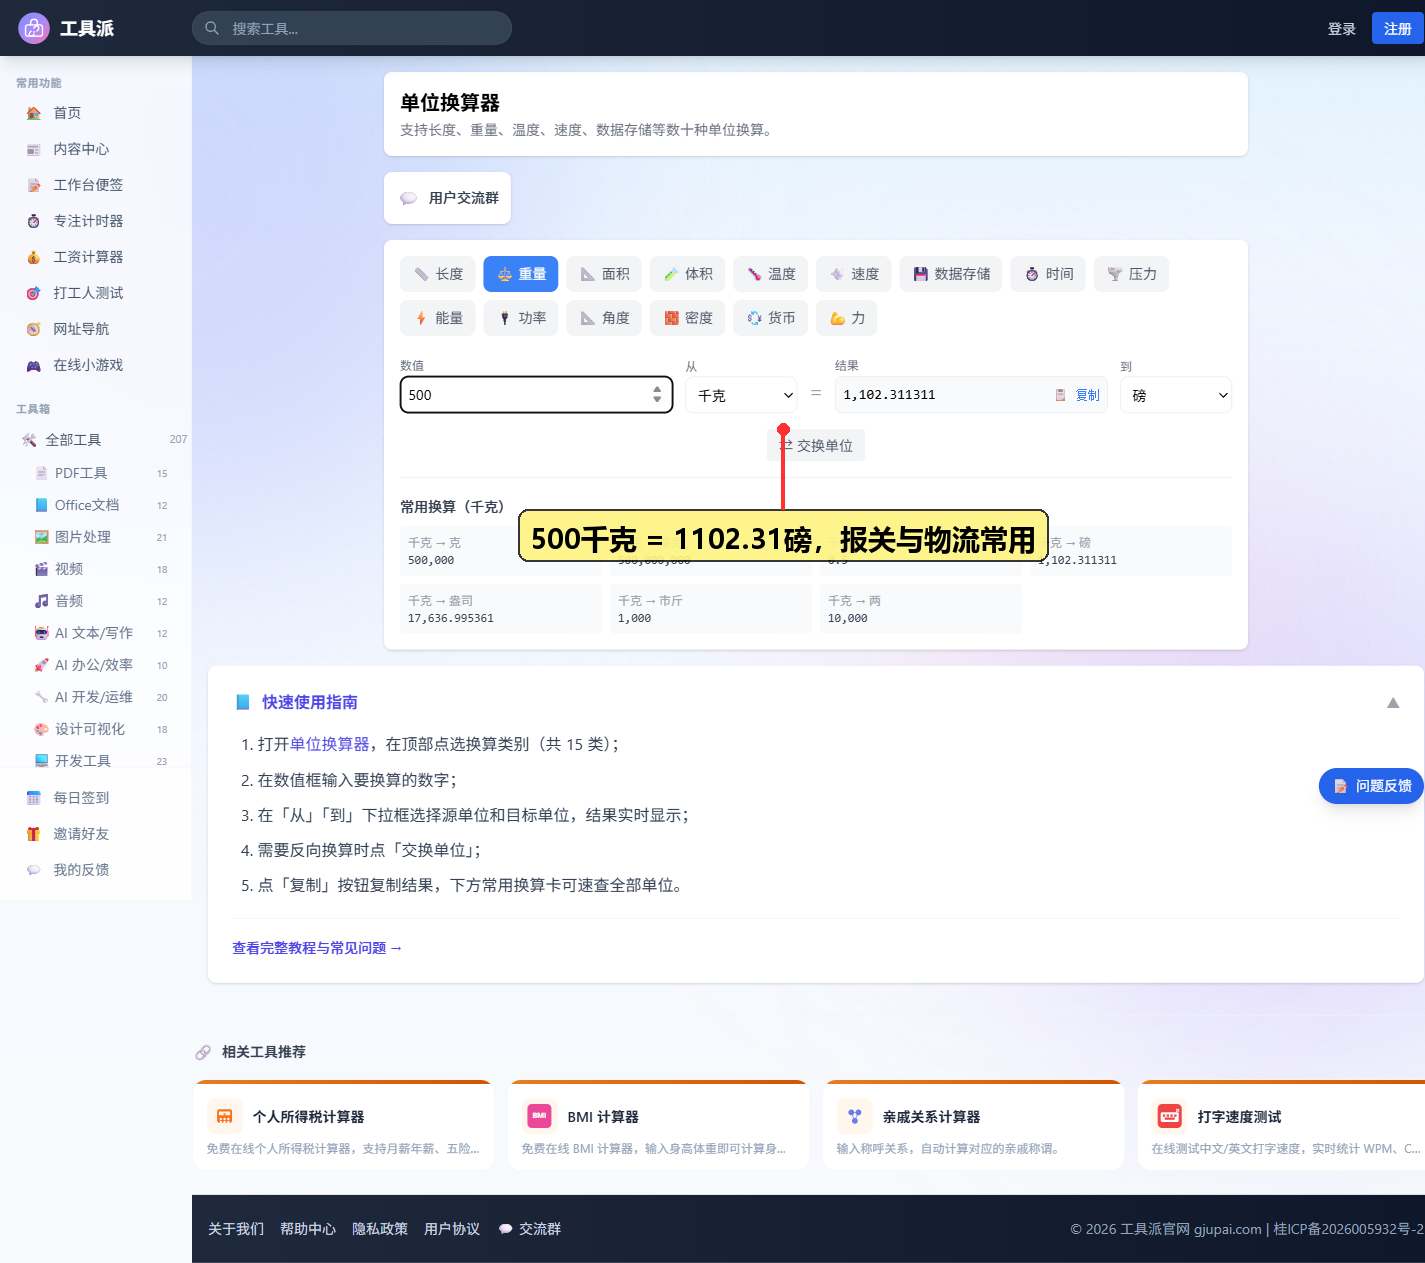Select the 面积 category tab
1425x1263 pixels.
coord(604,274)
